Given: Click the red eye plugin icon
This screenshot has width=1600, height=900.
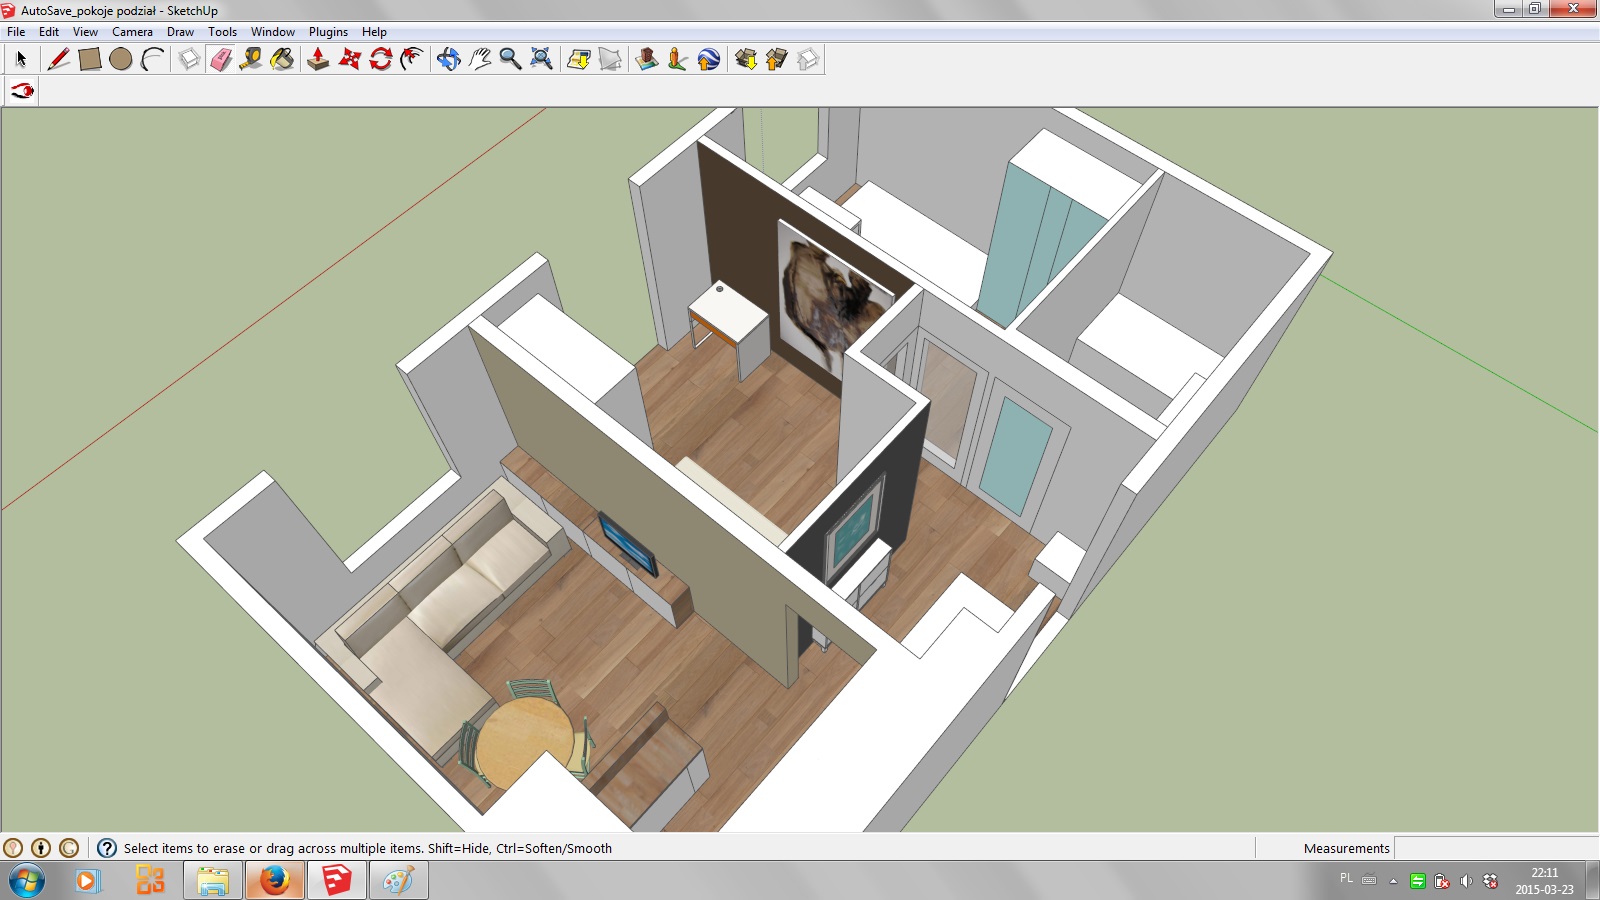Looking at the screenshot, I should (x=22, y=91).
